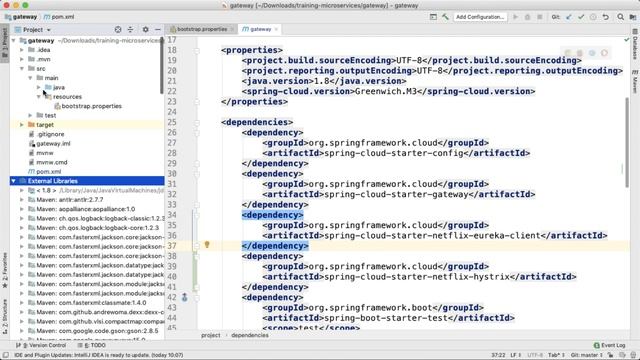Click the editor vertical scrollbar
The height and width of the screenshot is (360, 640).
click(627, 143)
